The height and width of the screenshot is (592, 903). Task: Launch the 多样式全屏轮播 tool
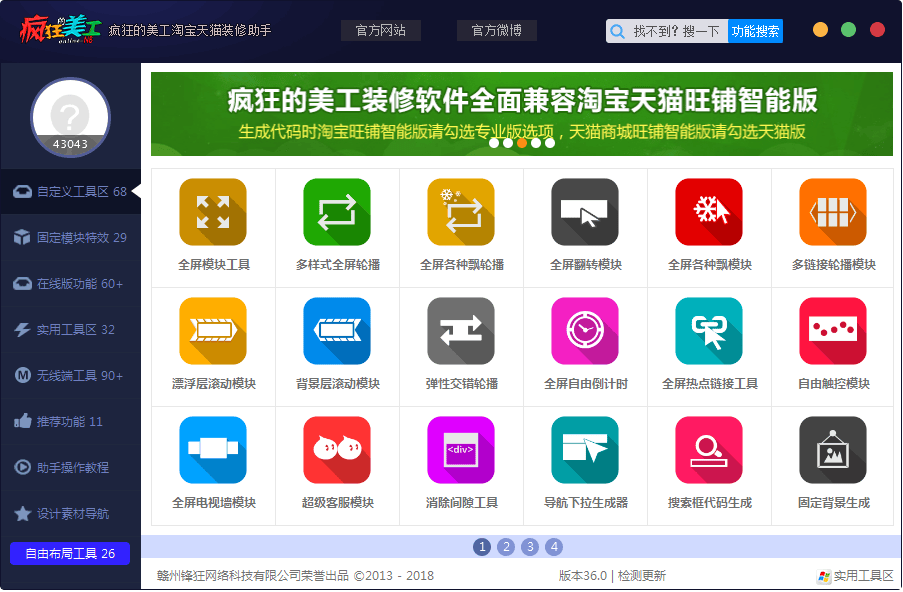point(337,212)
